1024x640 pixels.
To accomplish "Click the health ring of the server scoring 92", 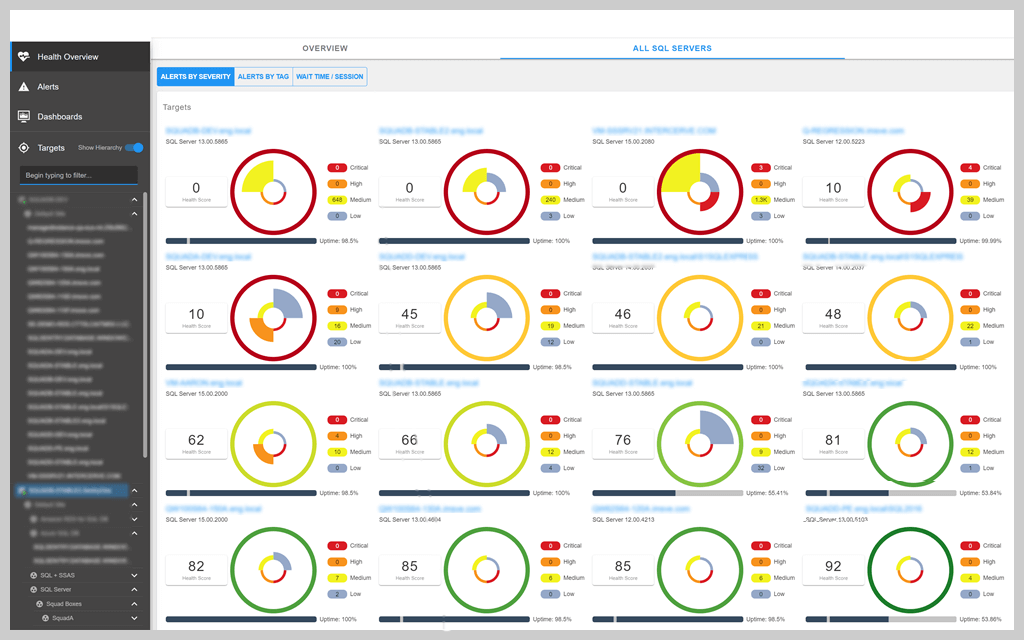I will coord(910,570).
